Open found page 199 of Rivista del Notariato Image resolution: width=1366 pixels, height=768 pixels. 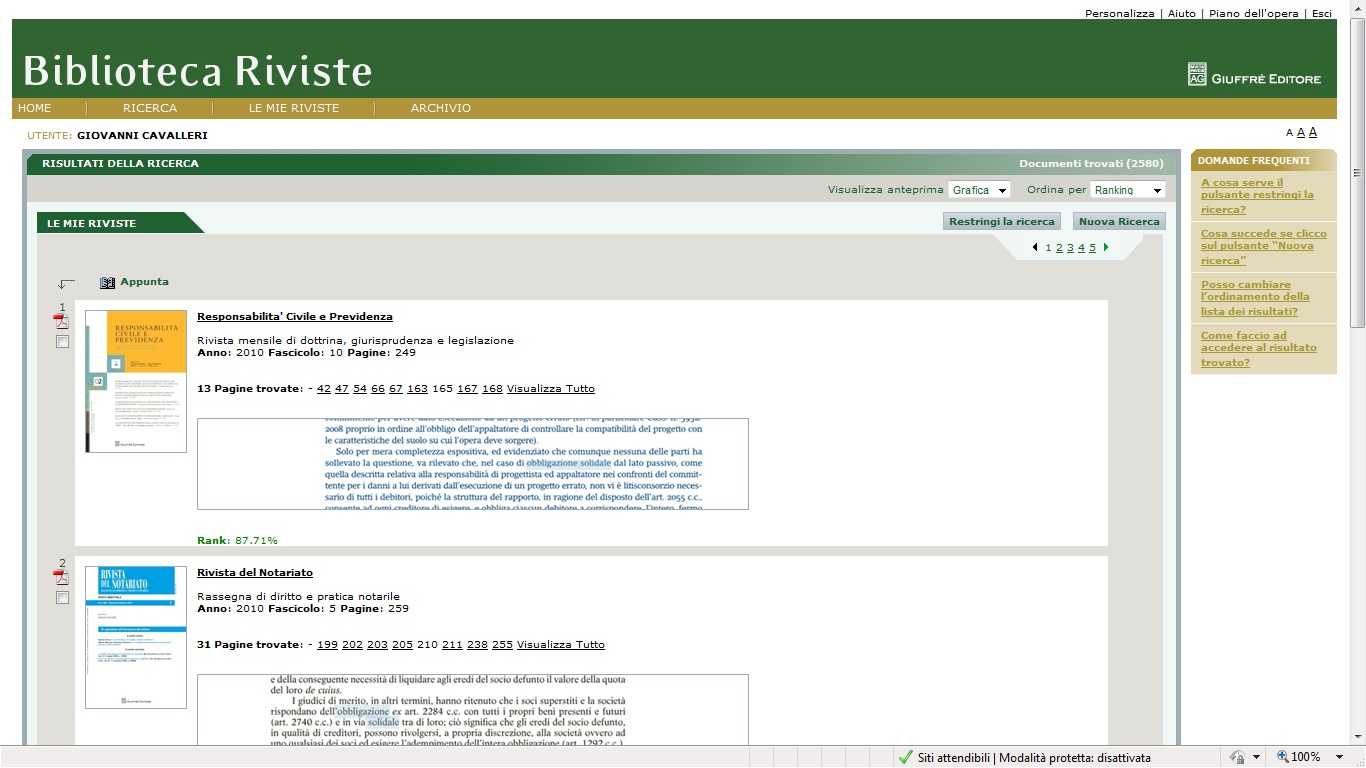(x=327, y=645)
